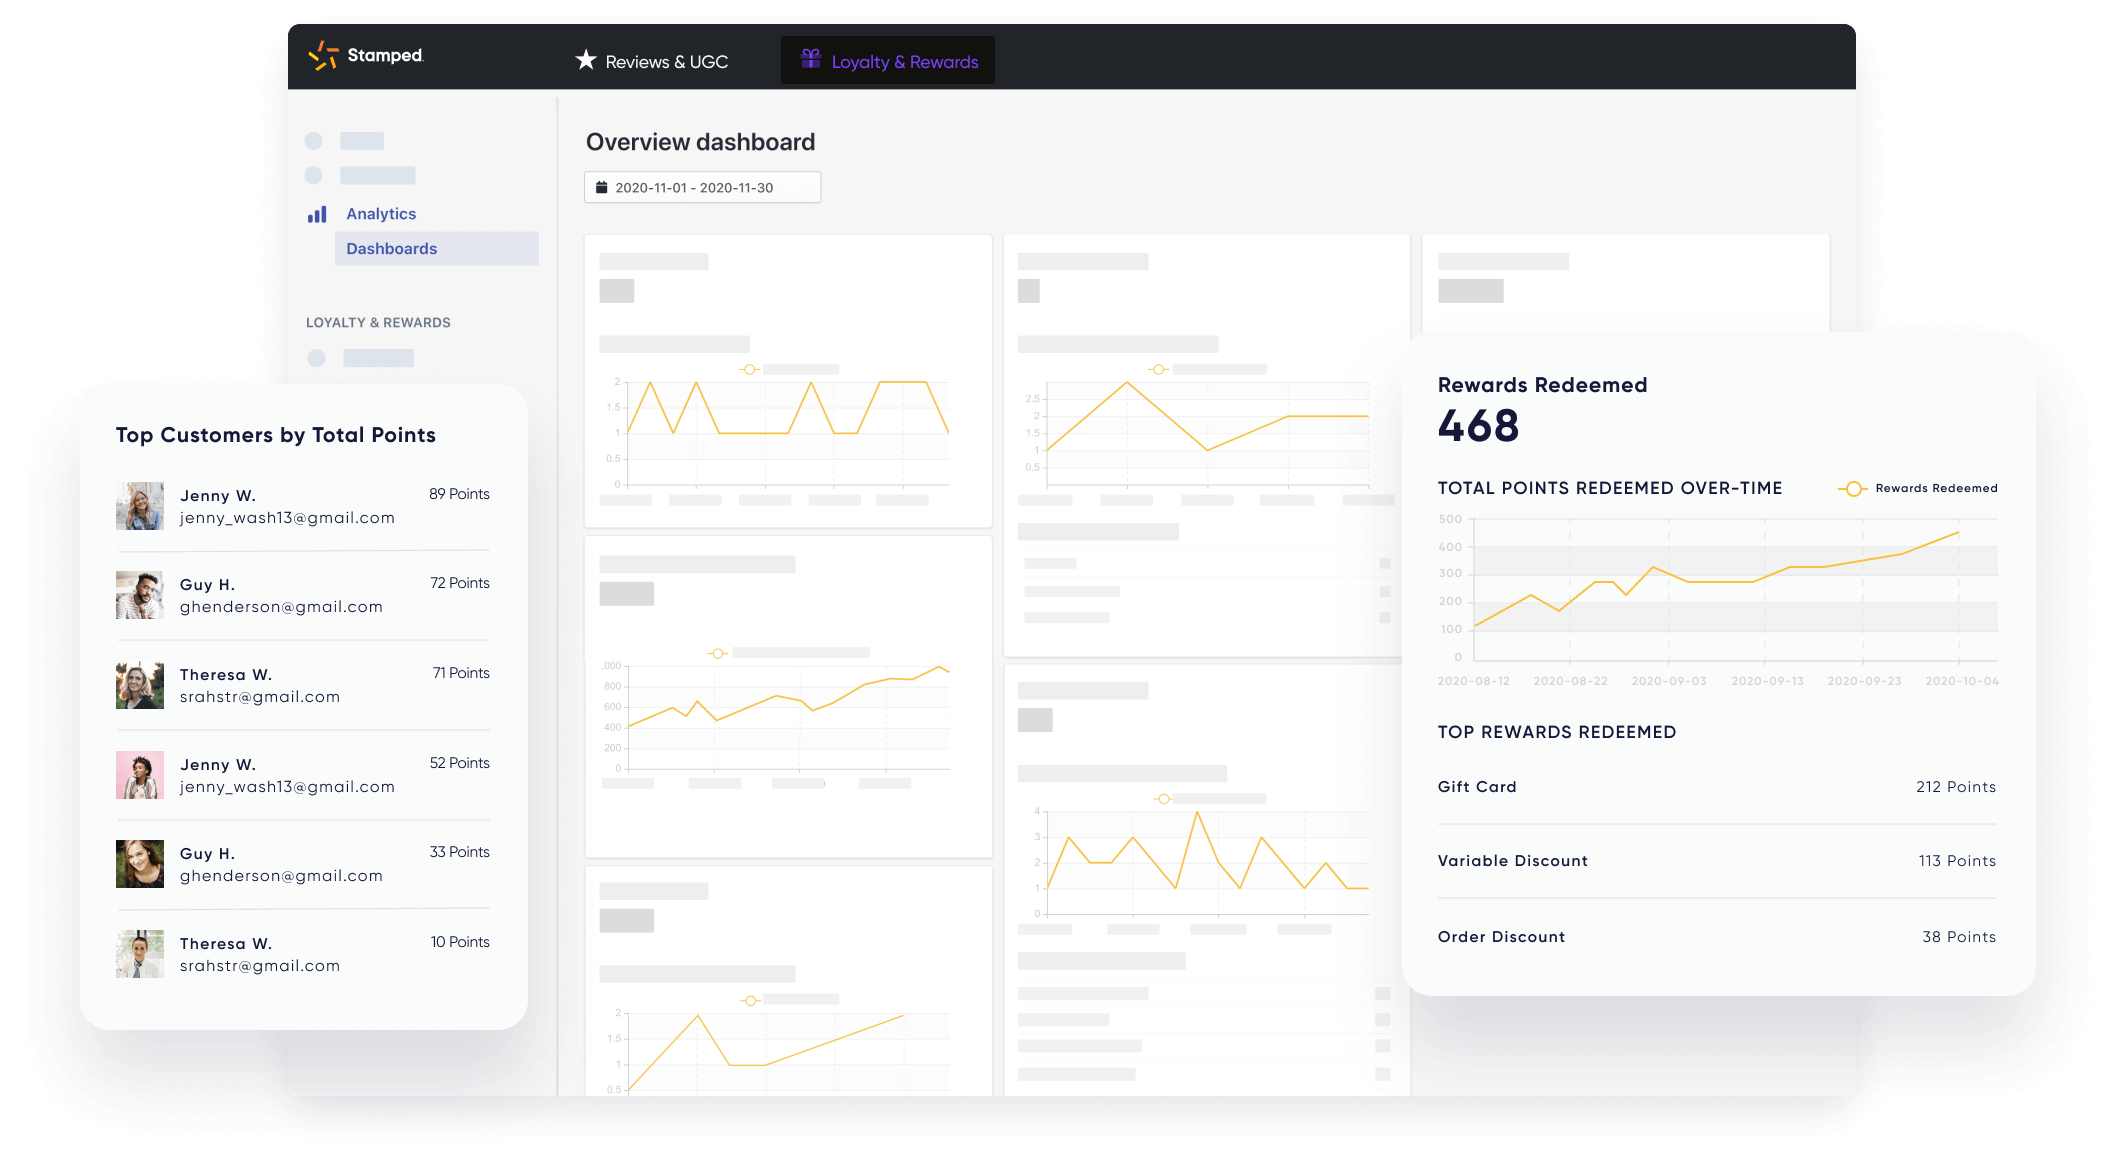Click Theresa W. 71 Points avatar

tap(140, 685)
